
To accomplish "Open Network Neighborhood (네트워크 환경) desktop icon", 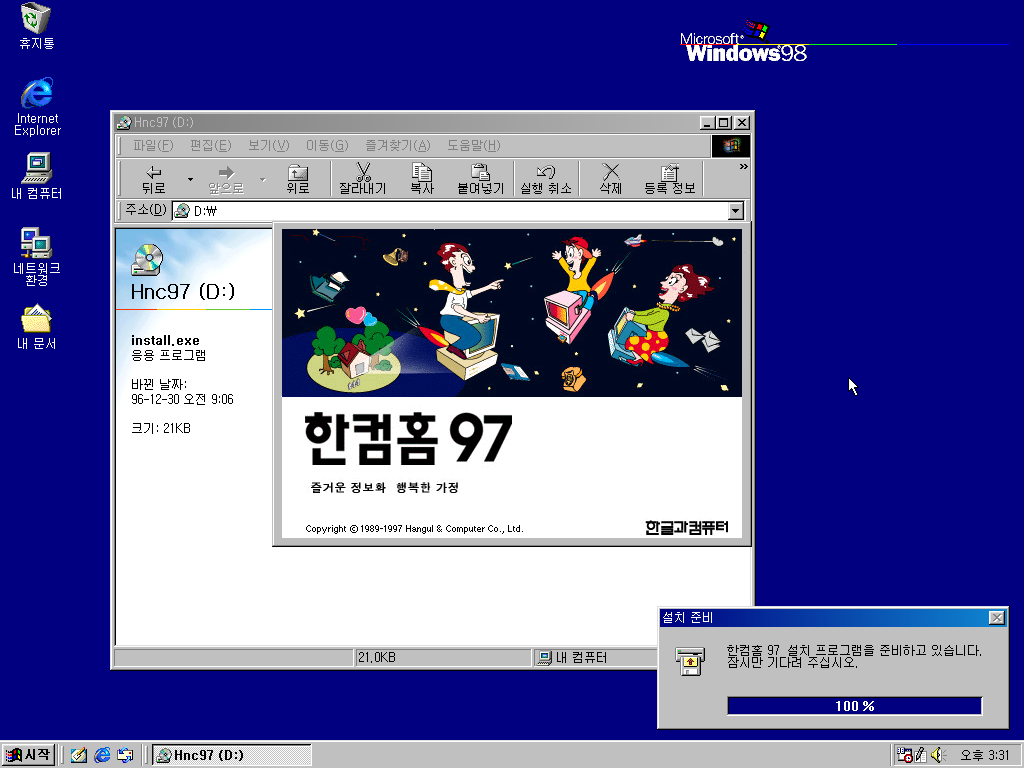I will [37, 257].
